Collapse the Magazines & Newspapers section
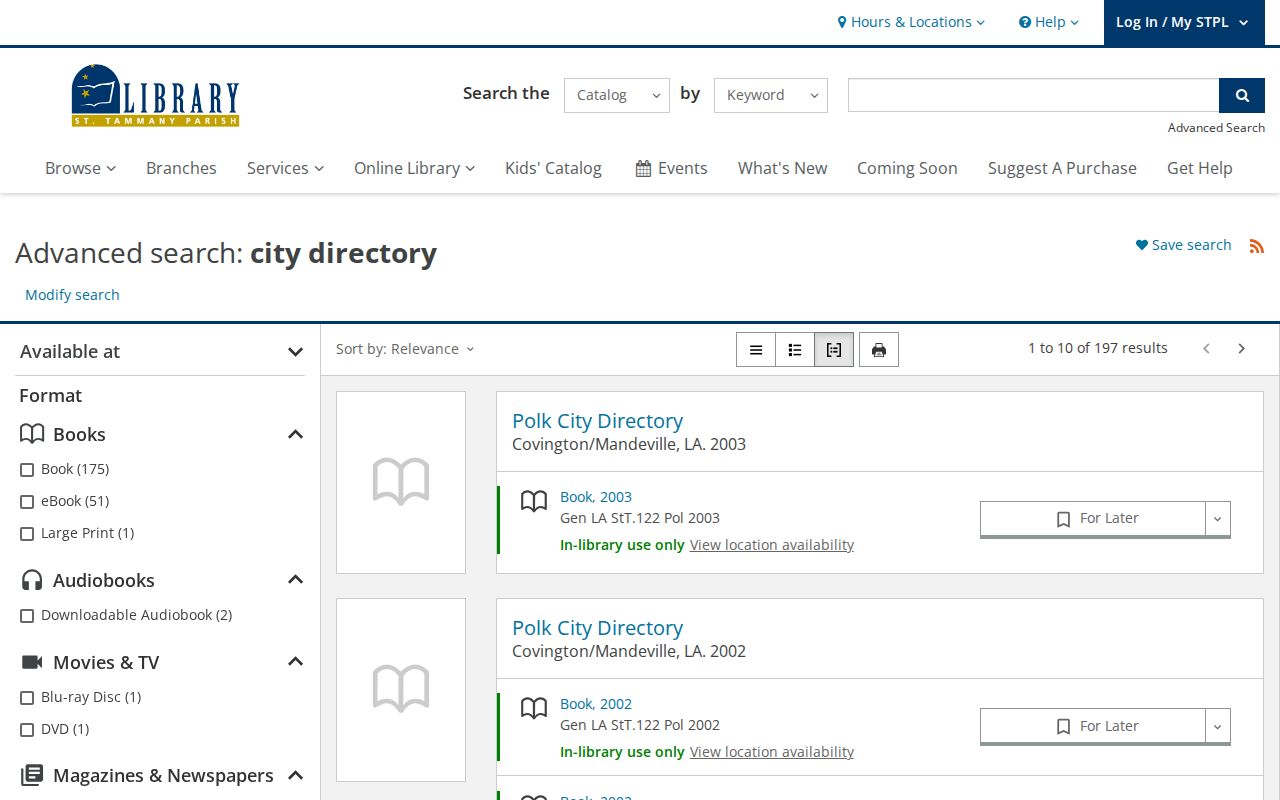Viewport: 1280px width, 800px height. pos(295,775)
